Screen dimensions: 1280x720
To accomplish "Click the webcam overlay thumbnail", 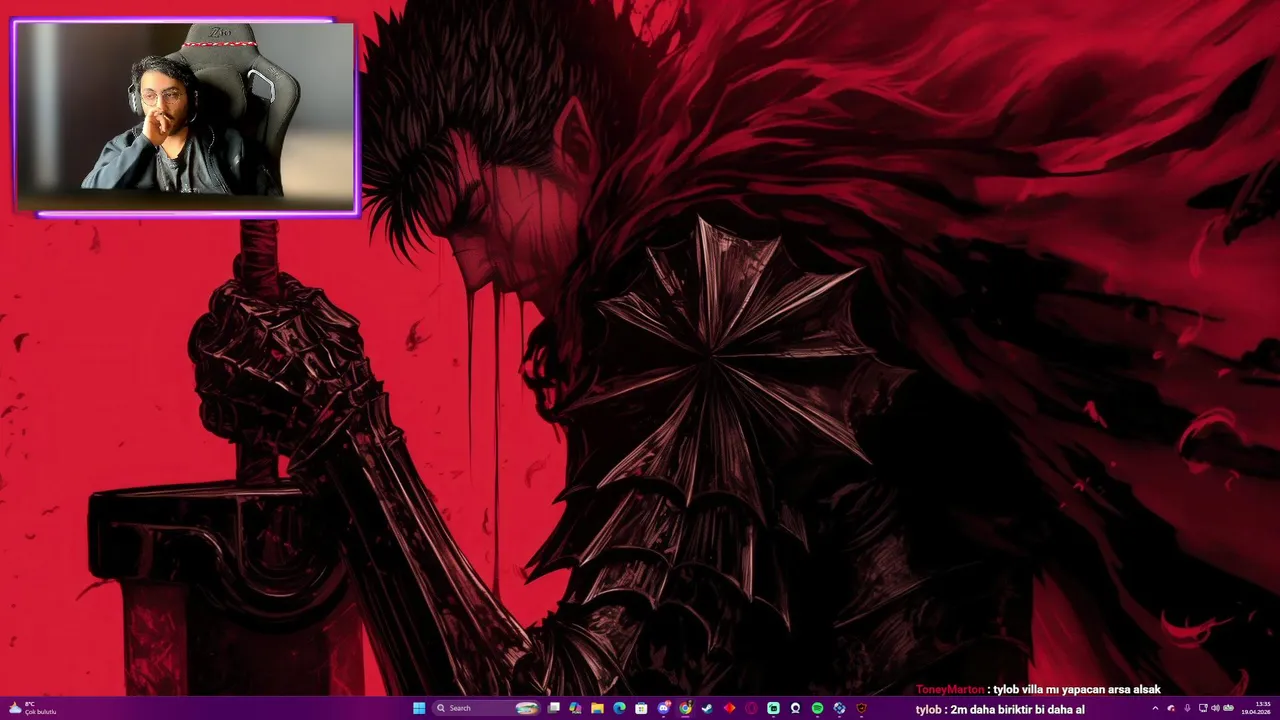I will (x=185, y=116).
